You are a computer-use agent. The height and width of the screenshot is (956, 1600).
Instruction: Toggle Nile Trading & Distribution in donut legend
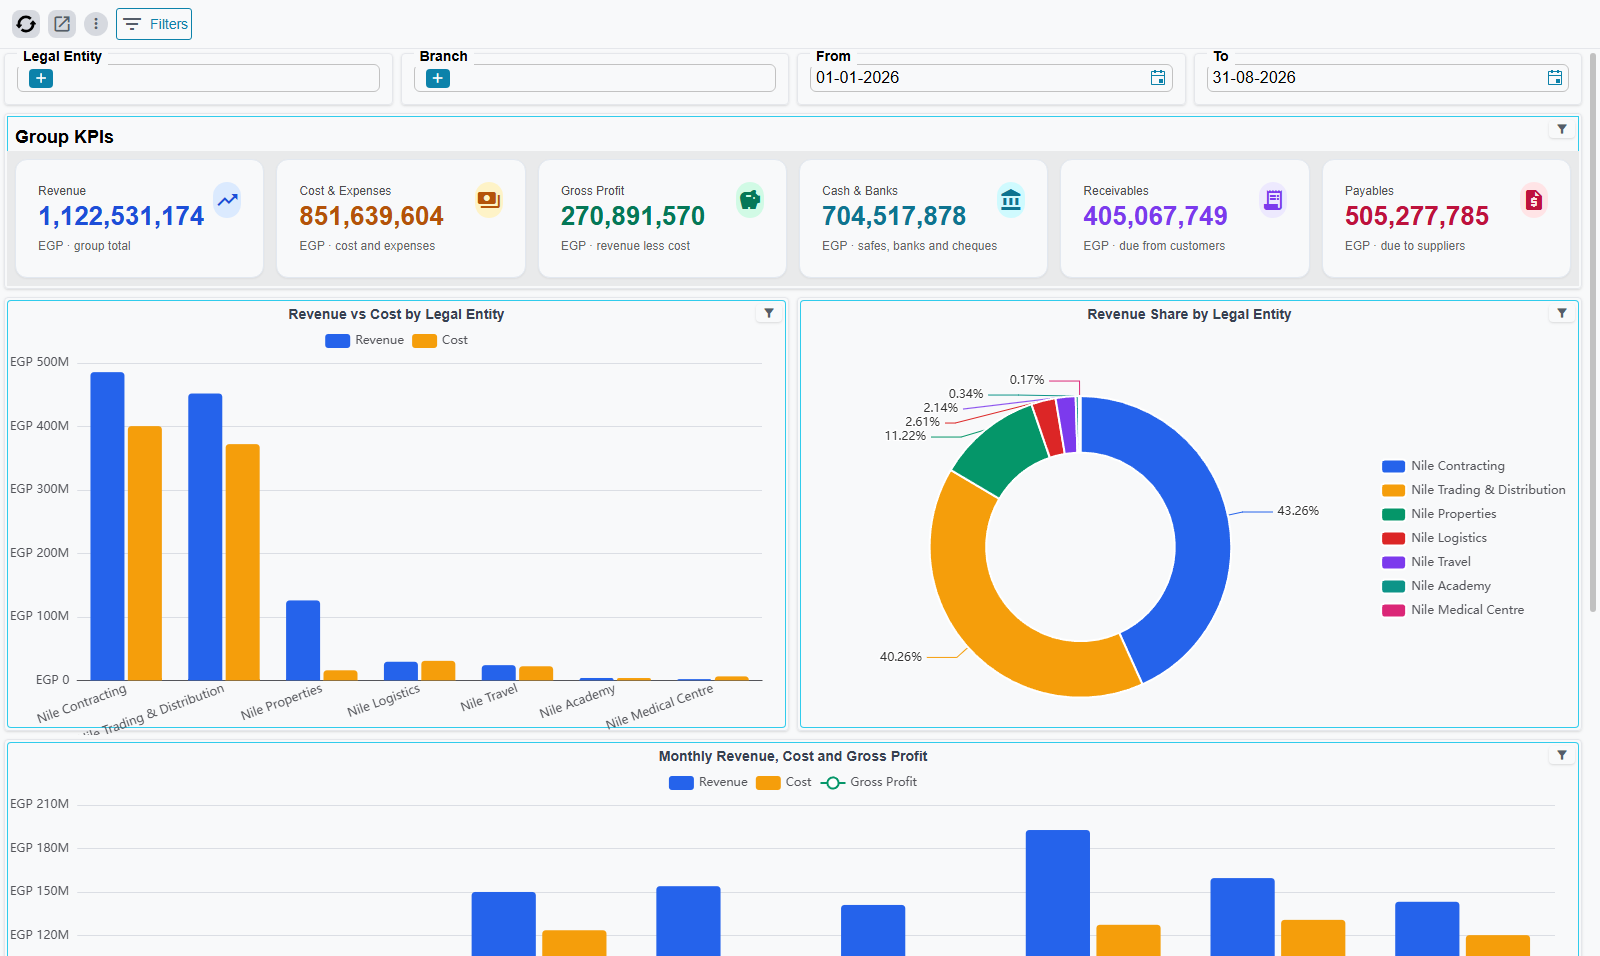point(1474,490)
